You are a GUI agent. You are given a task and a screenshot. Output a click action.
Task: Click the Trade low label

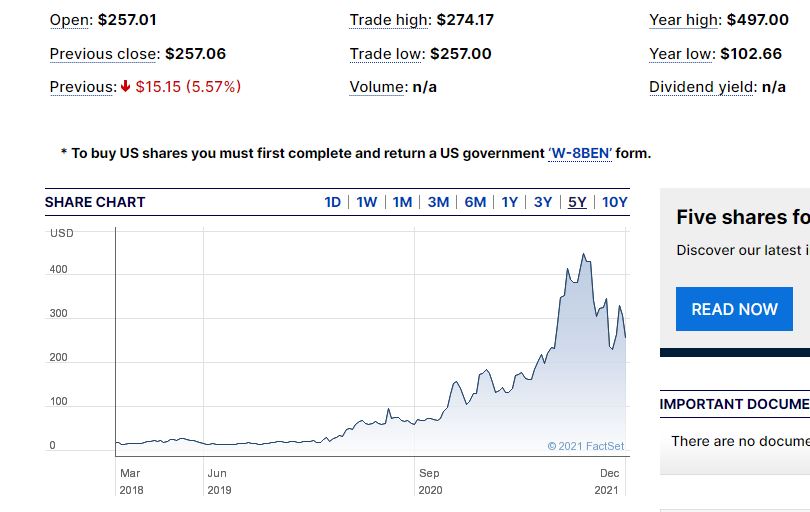coord(387,54)
